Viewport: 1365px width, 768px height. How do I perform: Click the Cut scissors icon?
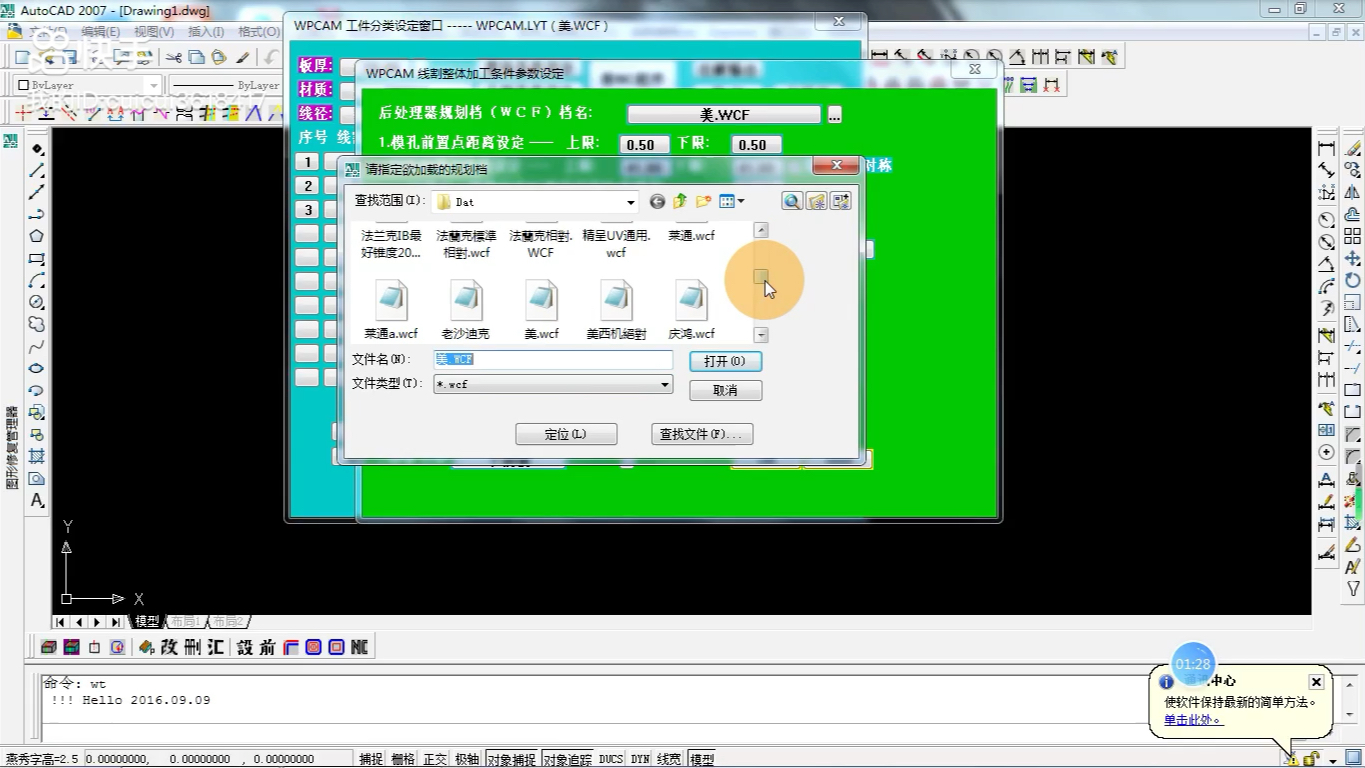coord(174,58)
